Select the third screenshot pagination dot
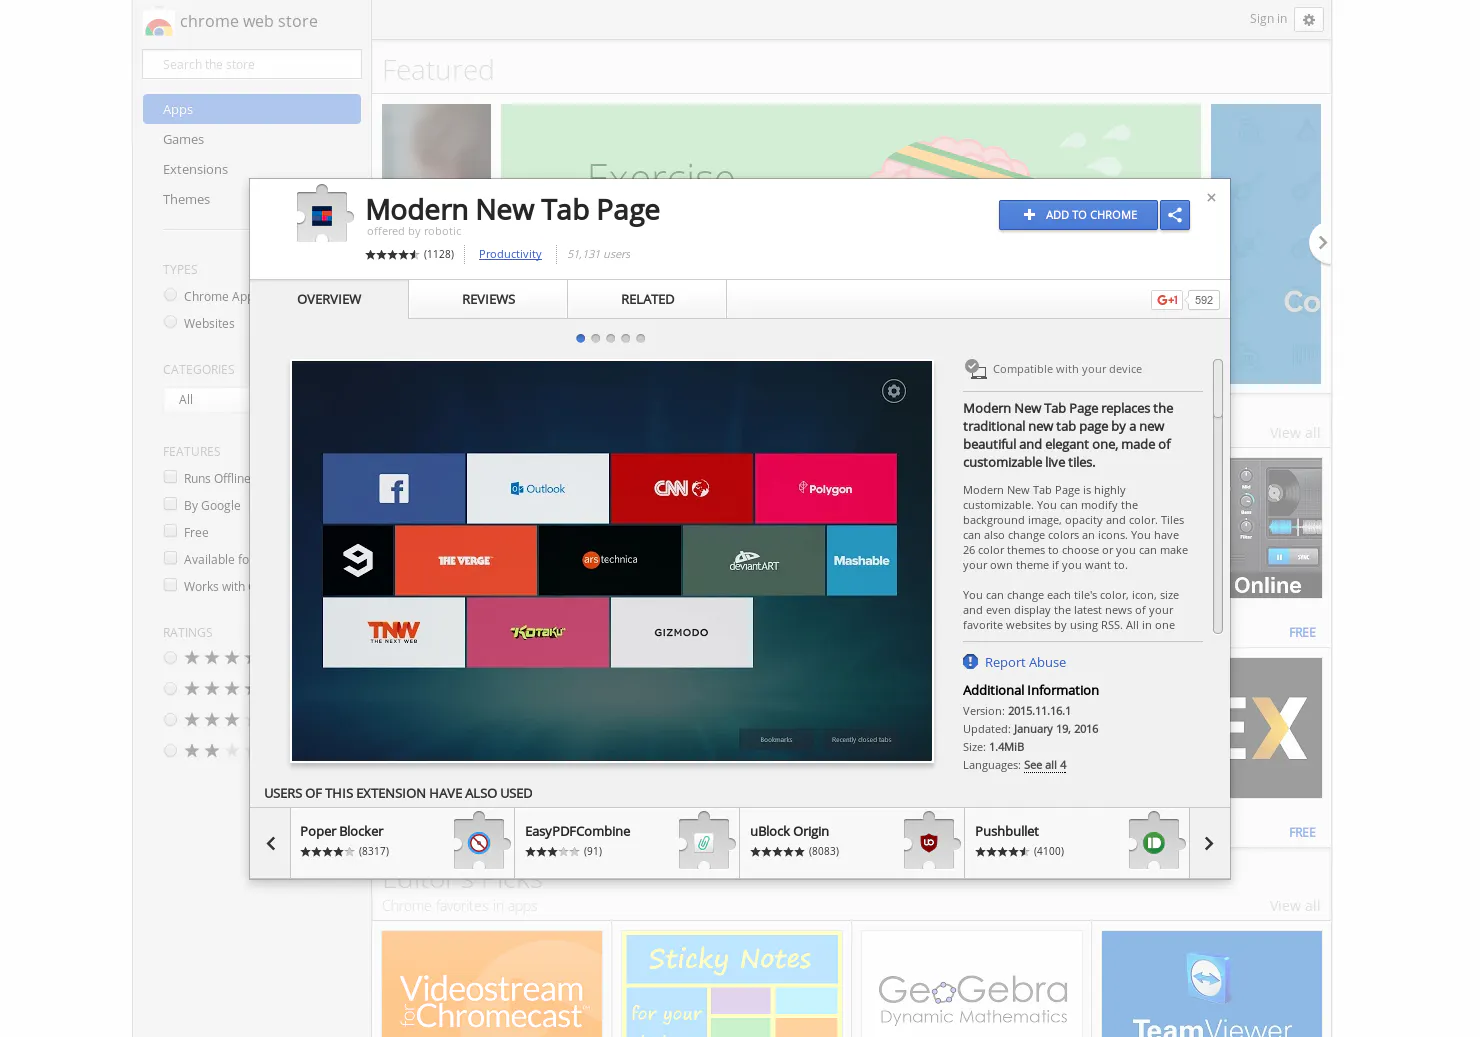The image size is (1480, 1037). click(611, 338)
